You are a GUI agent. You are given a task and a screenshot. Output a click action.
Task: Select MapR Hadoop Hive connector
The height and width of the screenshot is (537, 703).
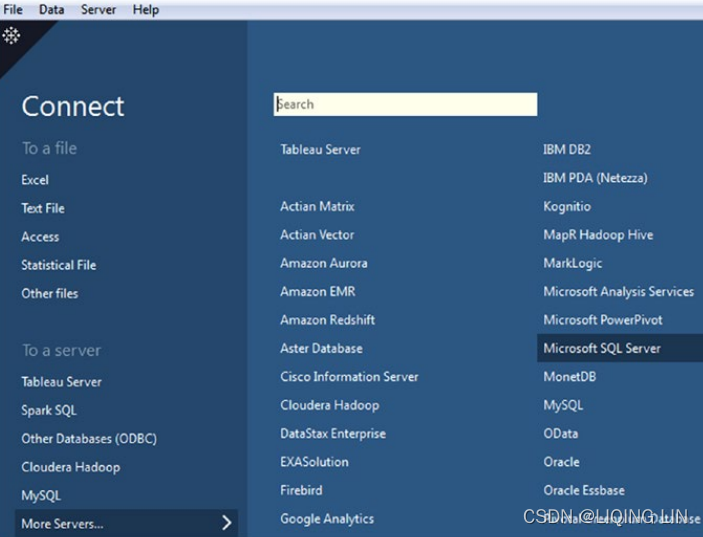point(599,235)
